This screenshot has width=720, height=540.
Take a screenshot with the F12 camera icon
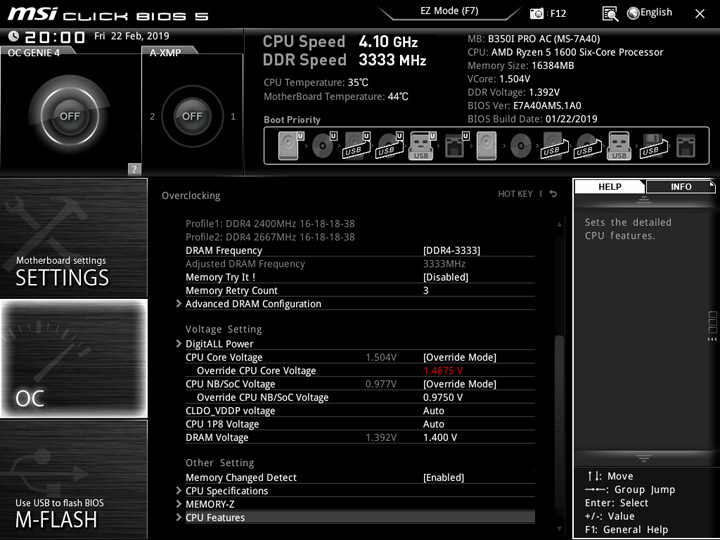click(x=536, y=13)
